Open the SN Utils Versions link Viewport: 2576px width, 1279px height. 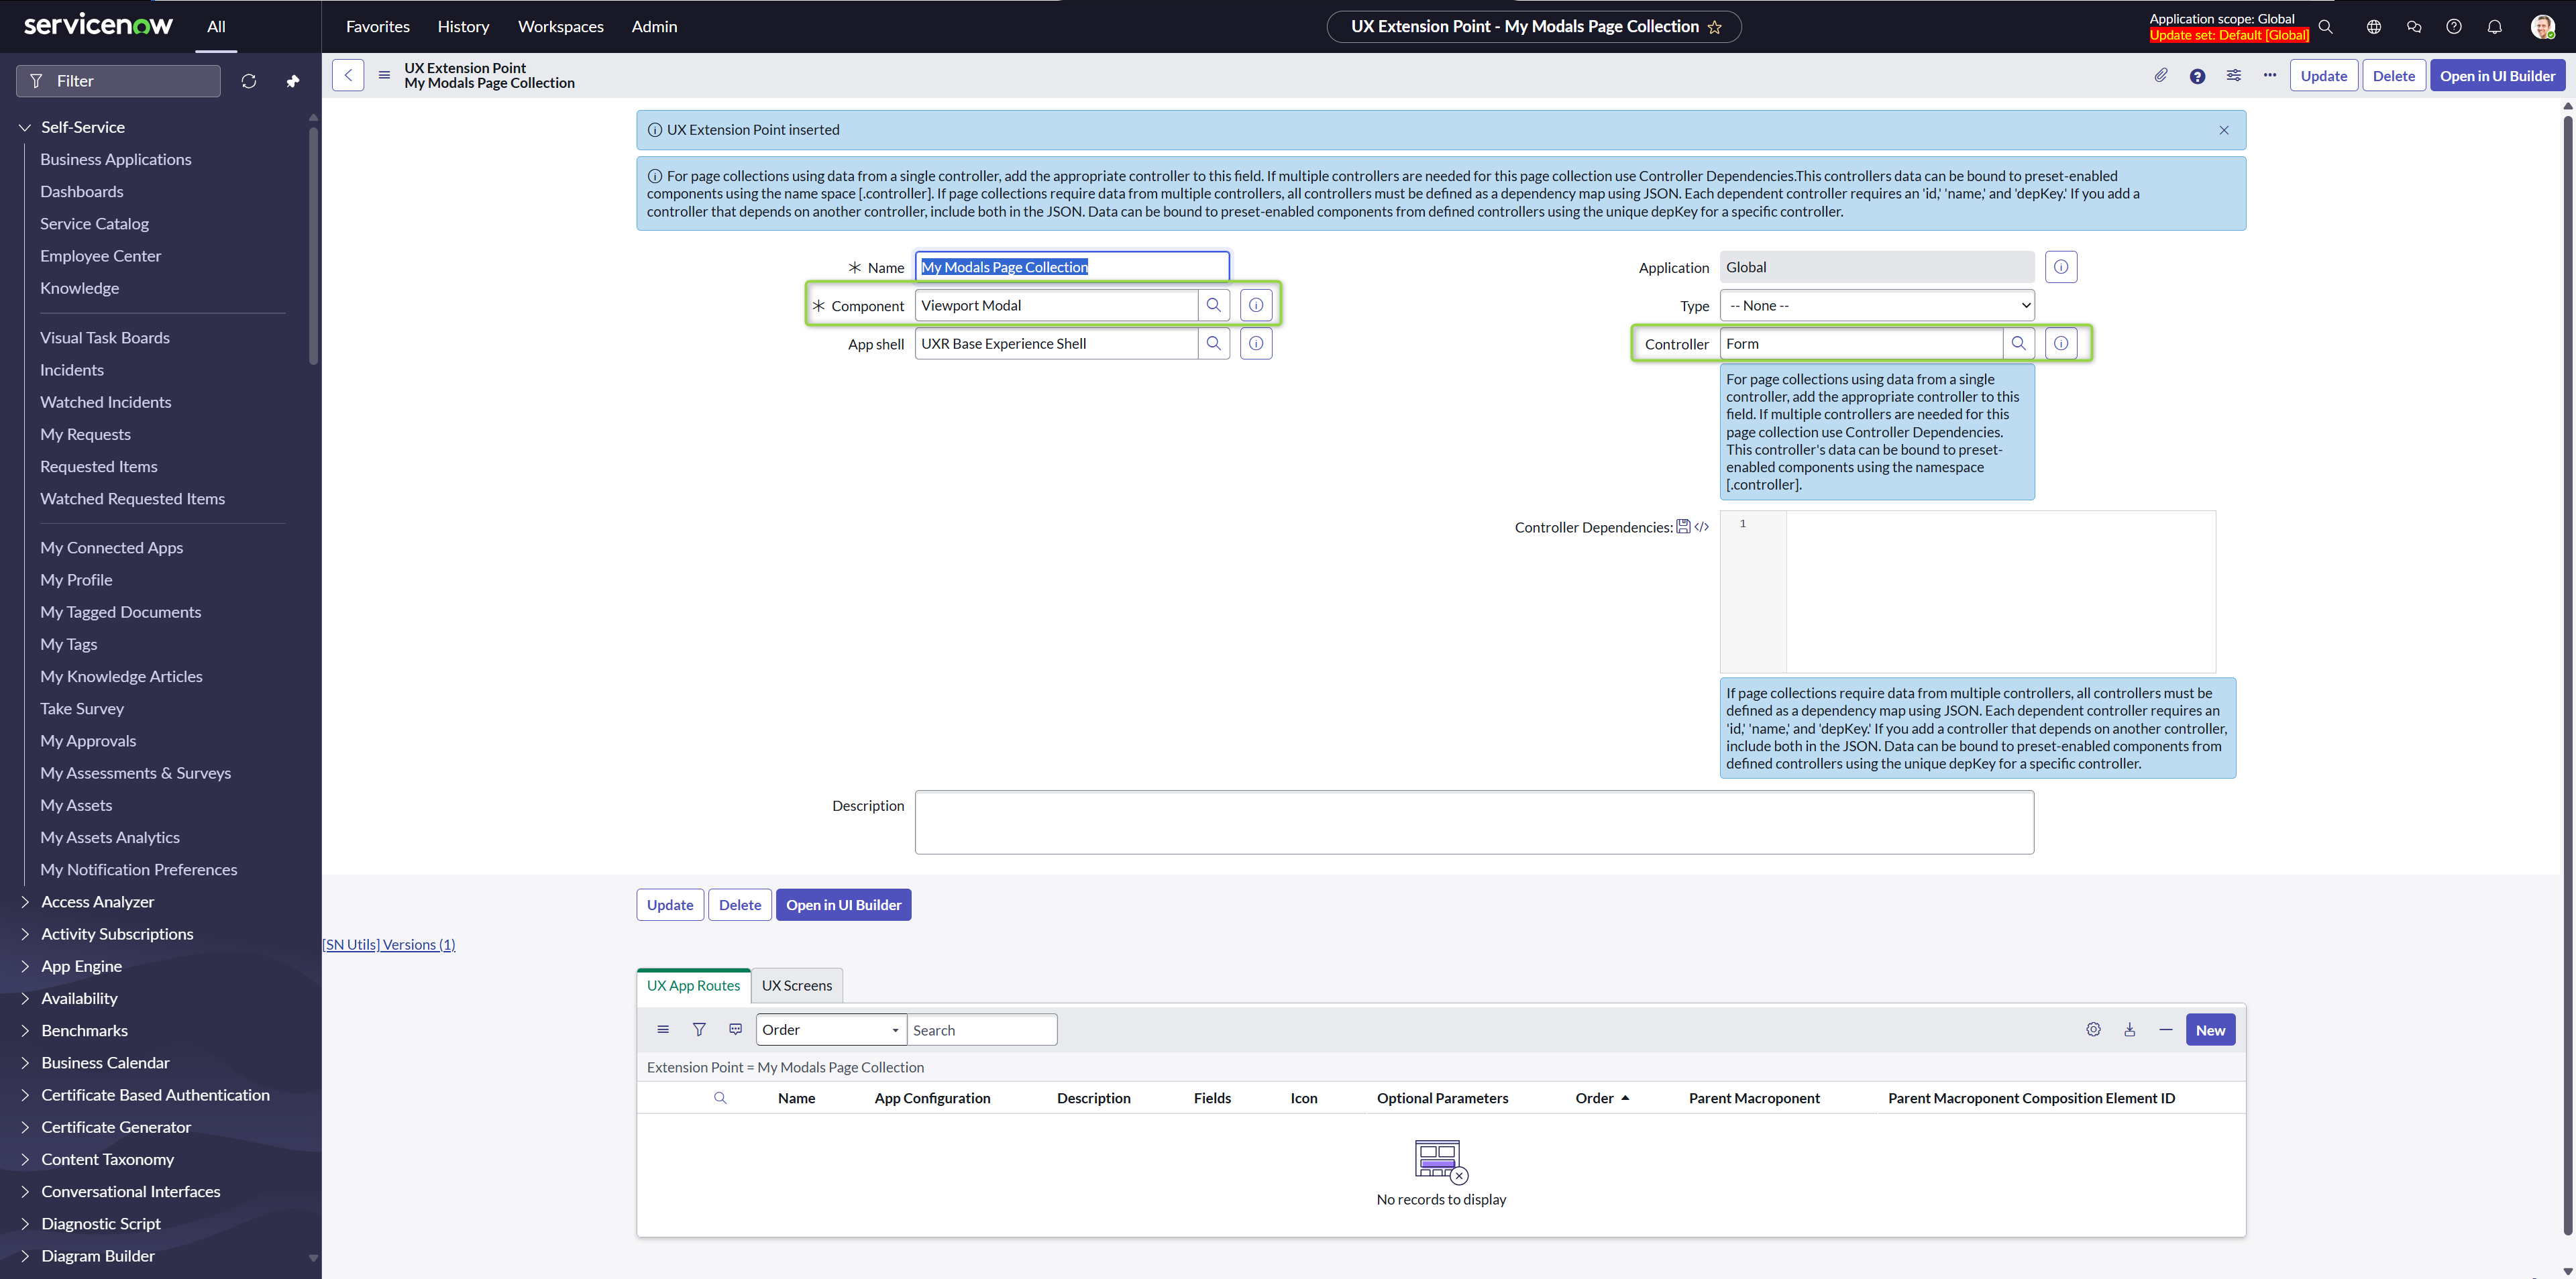pos(389,944)
